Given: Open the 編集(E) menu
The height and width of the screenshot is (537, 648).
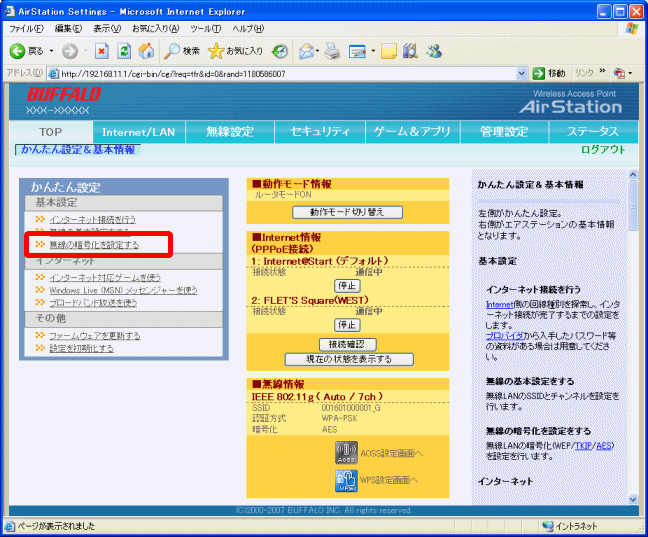Looking at the screenshot, I should pos(69,29).
